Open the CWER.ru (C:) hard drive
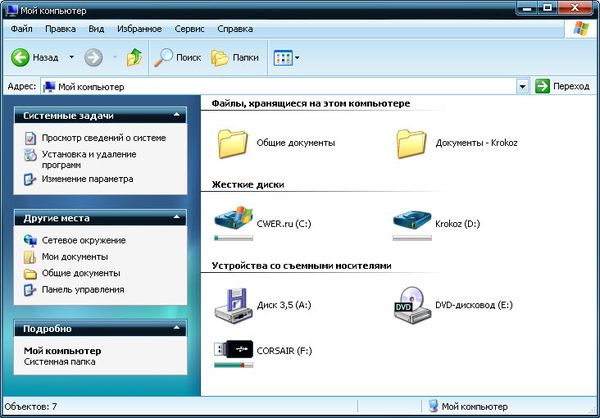600x418 pixels. (x=232, y=223)
